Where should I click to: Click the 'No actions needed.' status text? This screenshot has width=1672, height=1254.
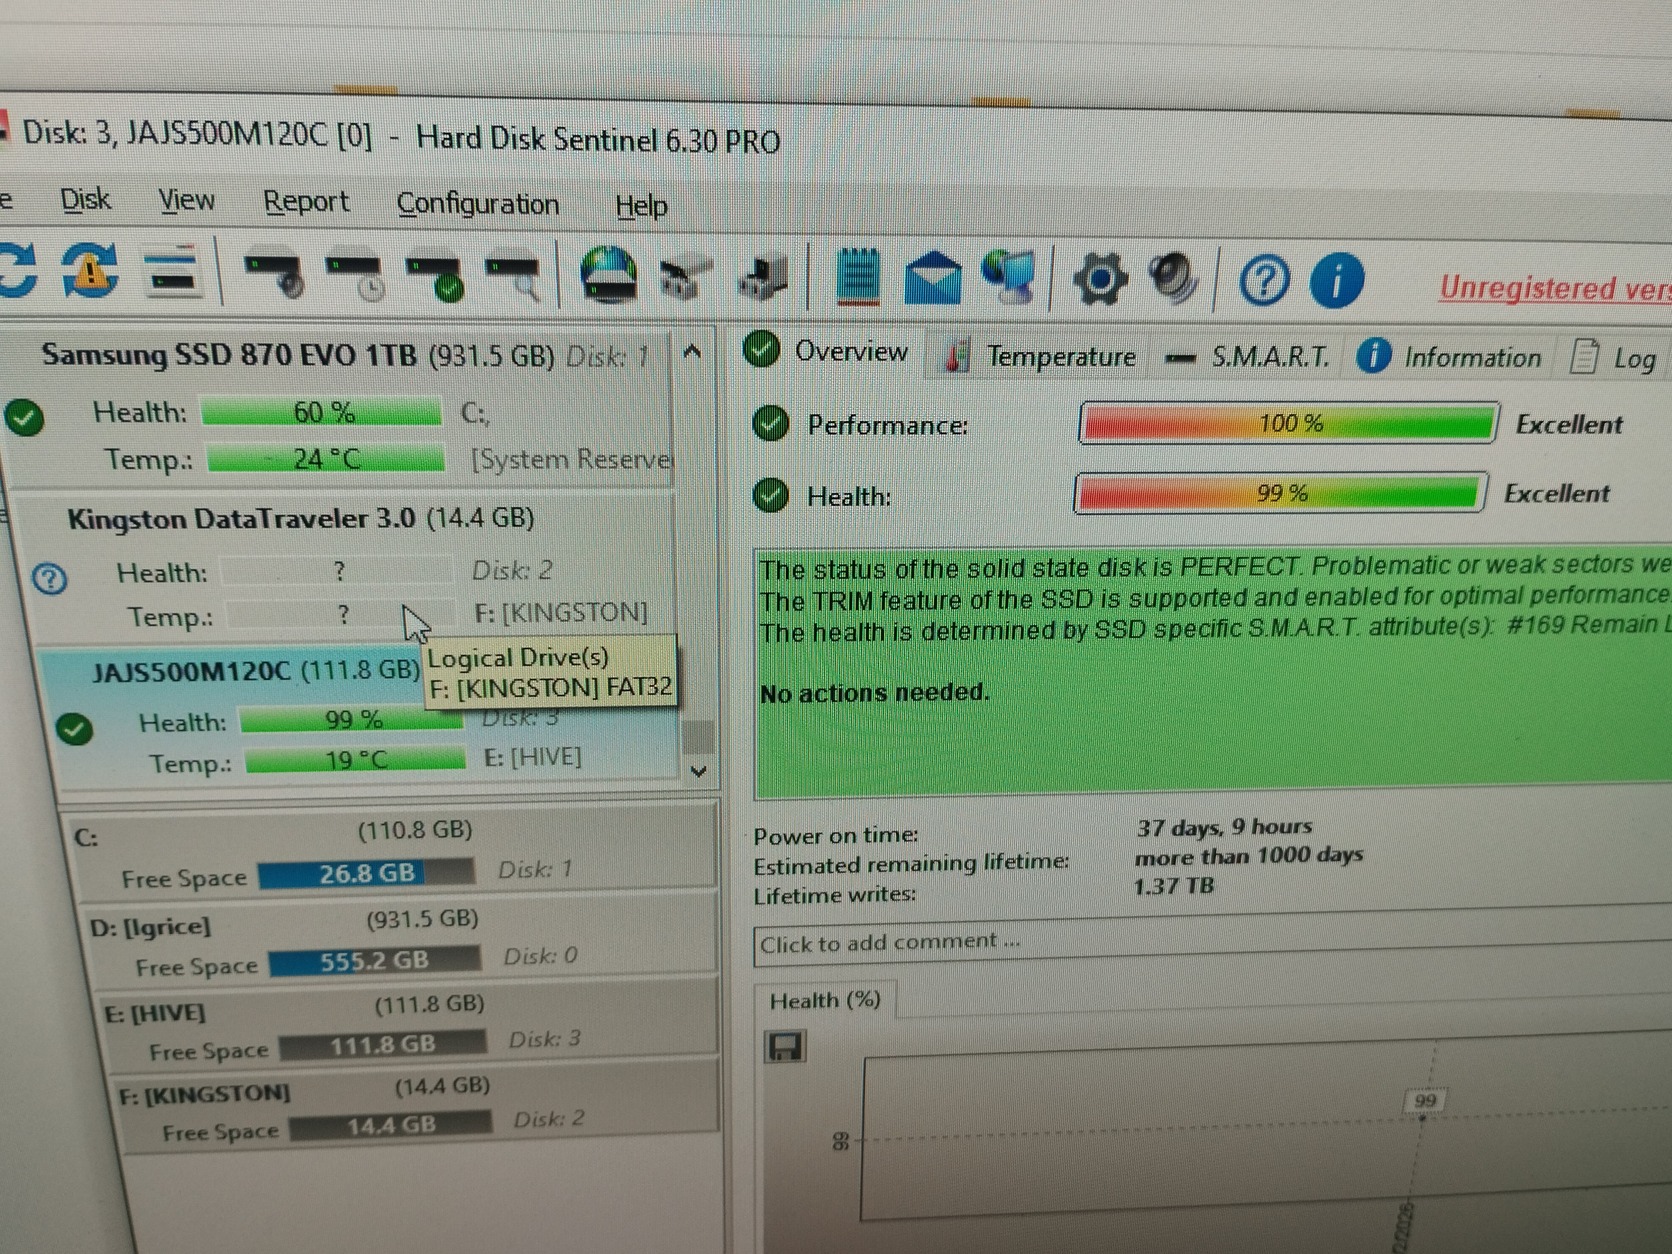click(874, 692)
